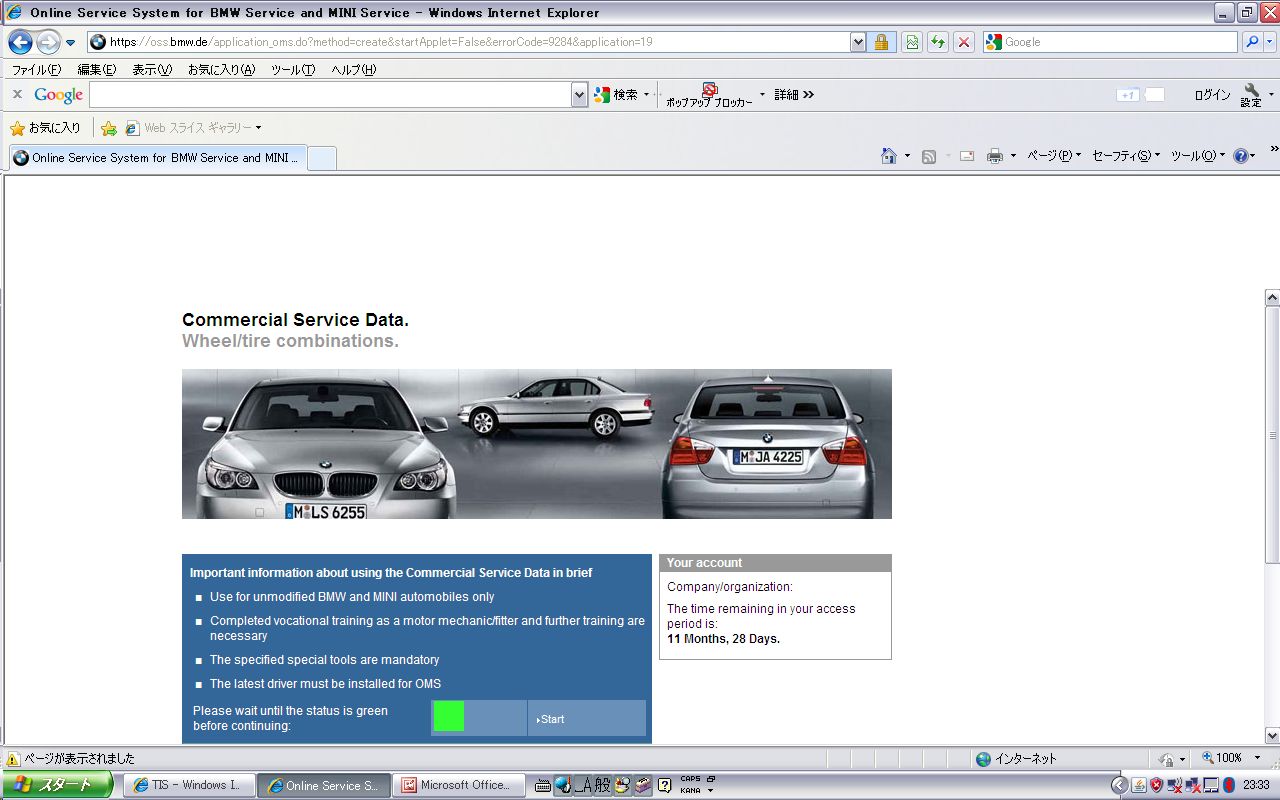The height and width of the screenshot is (800, 1280).
Task: Switch to the TIS - Windows taskbar window
Action: tap(188, 785)
